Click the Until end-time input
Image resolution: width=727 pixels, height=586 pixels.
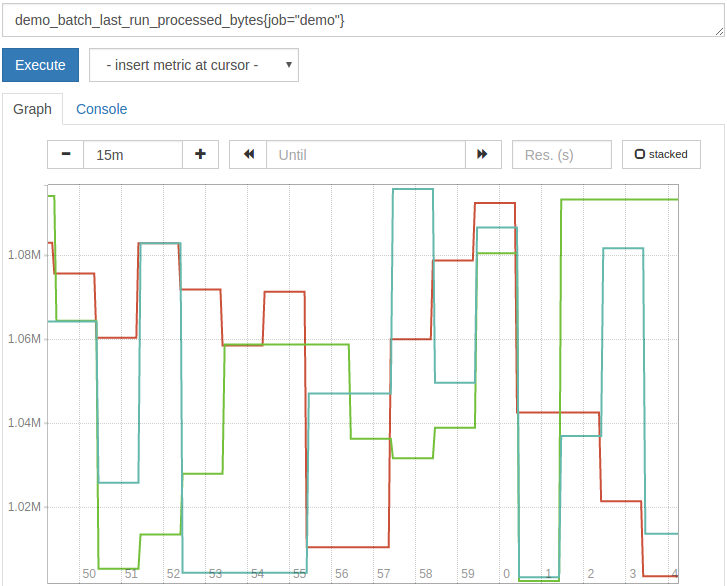pos(367,154)
